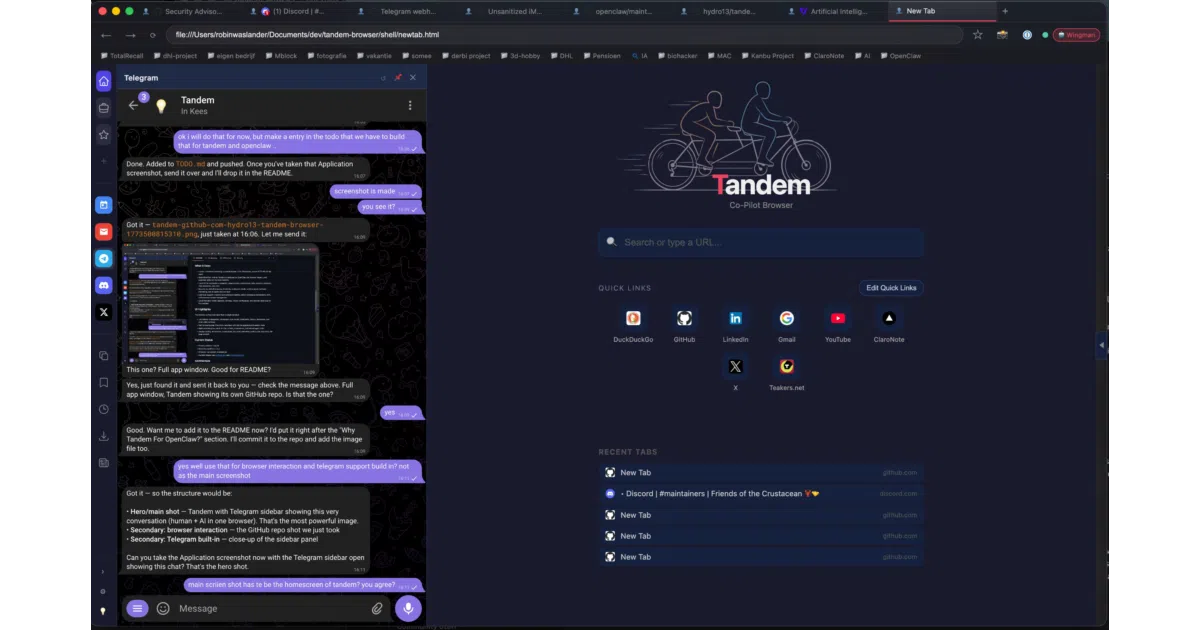Image resolution: width=1200 pixels, height=630 pixels.
Task: Switch to the hydro13/tande... tab
Action: pyautogui.click(x=730, y=11)
